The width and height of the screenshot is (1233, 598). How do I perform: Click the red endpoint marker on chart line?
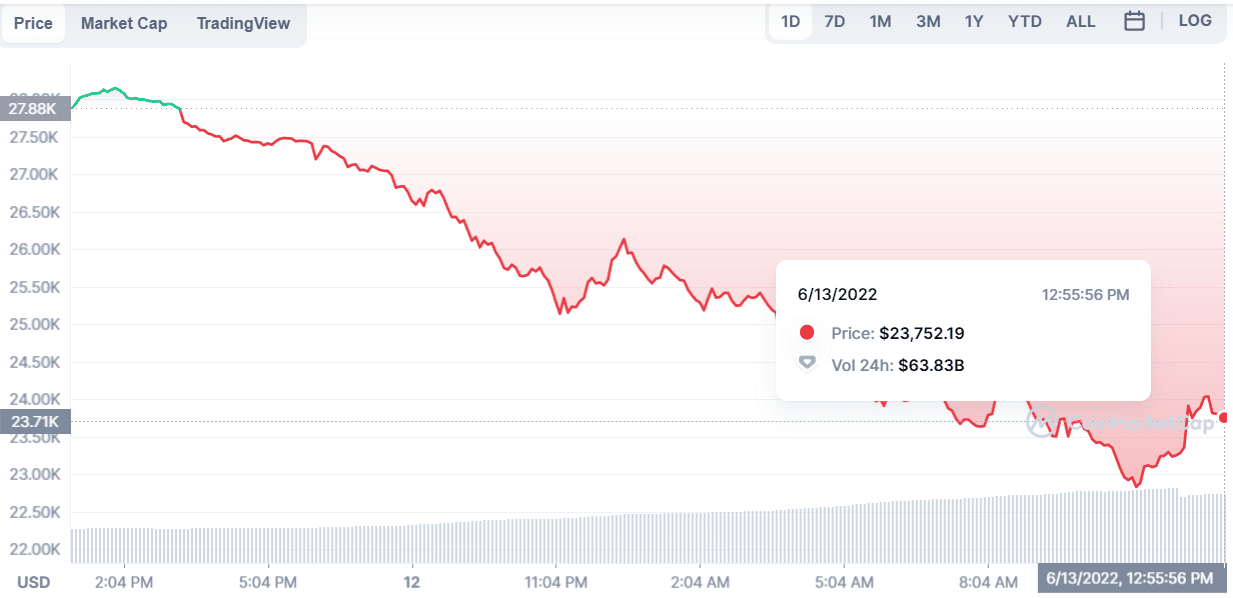pos(1224,417)
